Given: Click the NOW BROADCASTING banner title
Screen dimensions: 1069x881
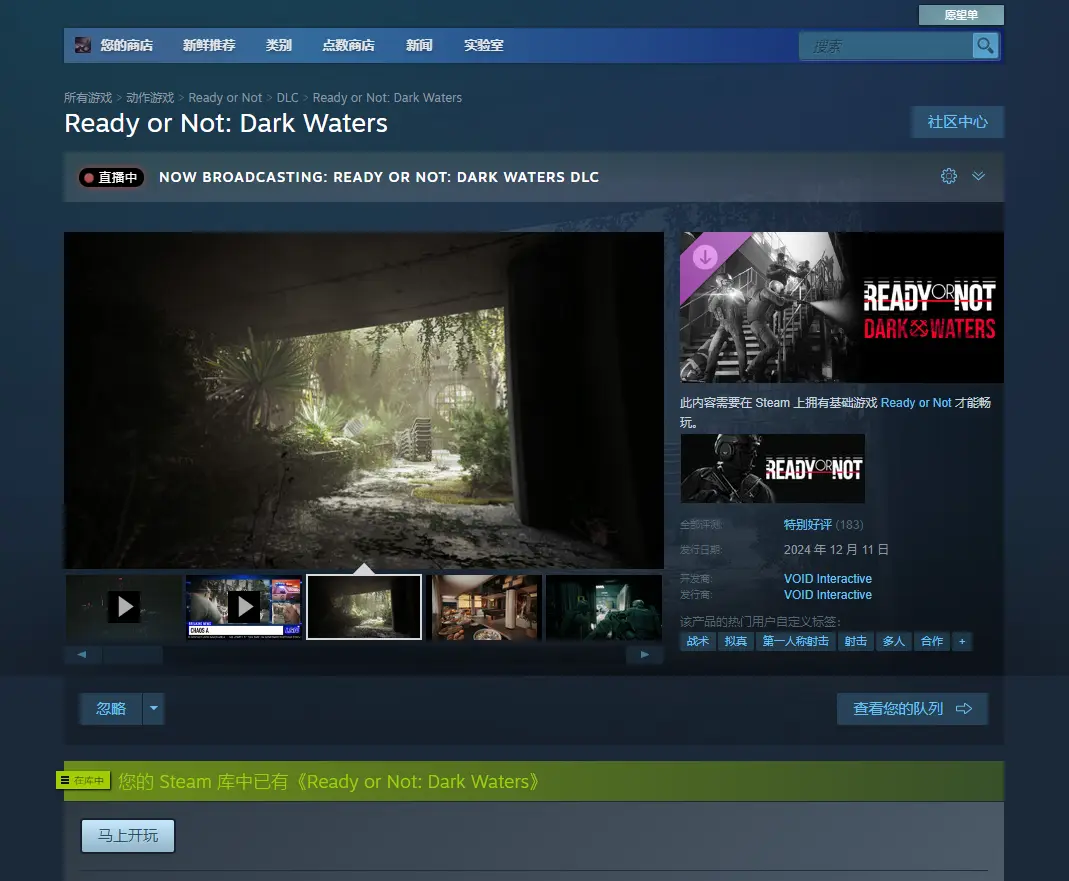Looking at the screenshot, I should pyautogui.click(x=379, y=177).
